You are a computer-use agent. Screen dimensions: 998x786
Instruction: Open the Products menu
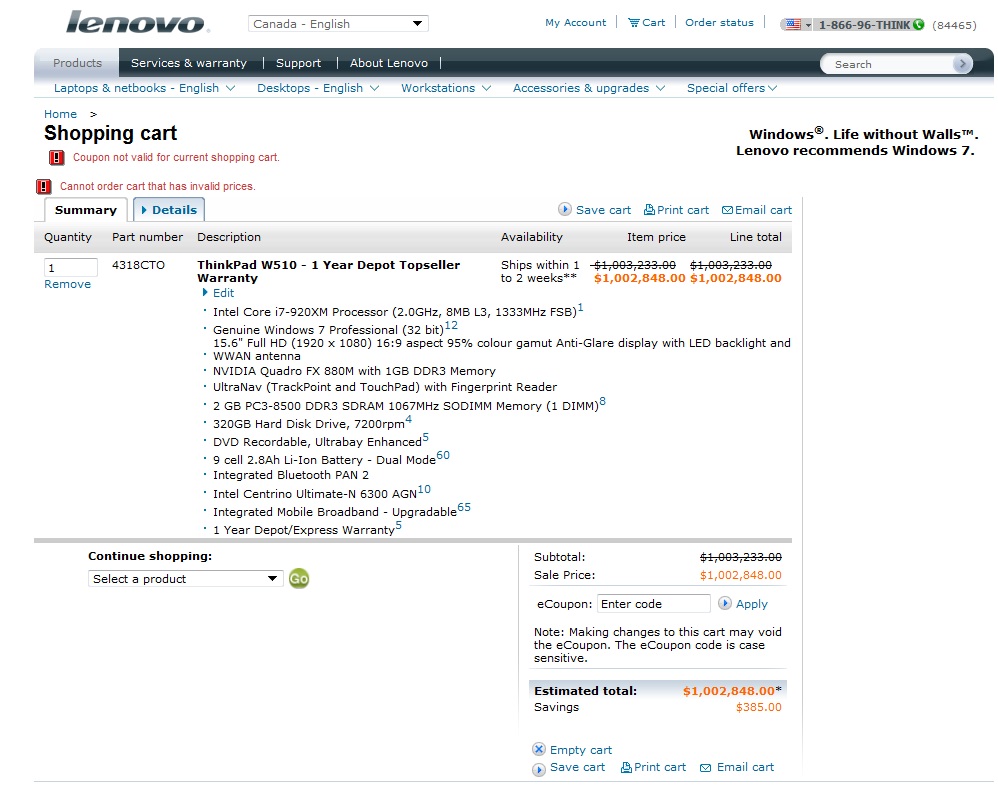coord(77,63)
